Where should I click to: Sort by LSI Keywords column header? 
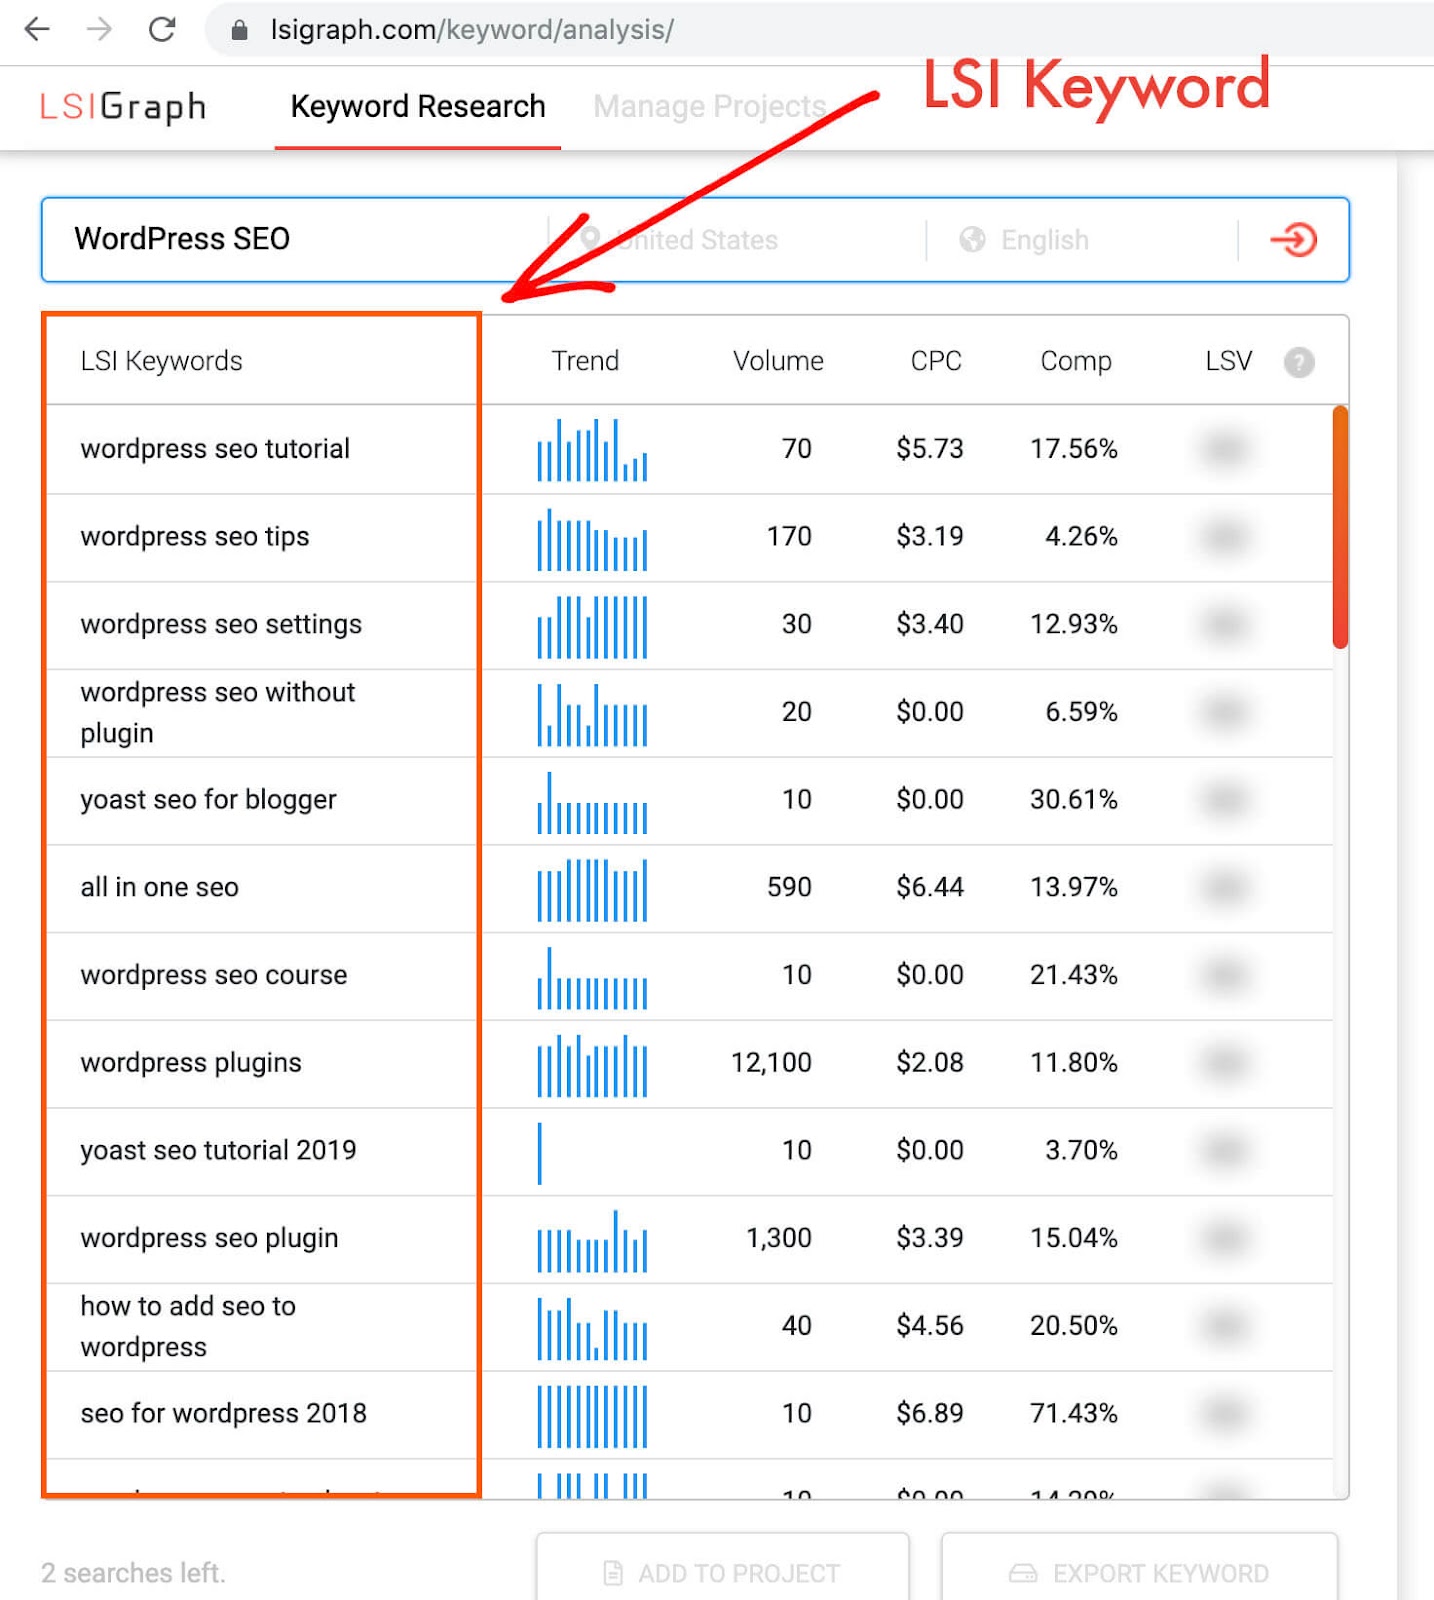click(161, 361)
